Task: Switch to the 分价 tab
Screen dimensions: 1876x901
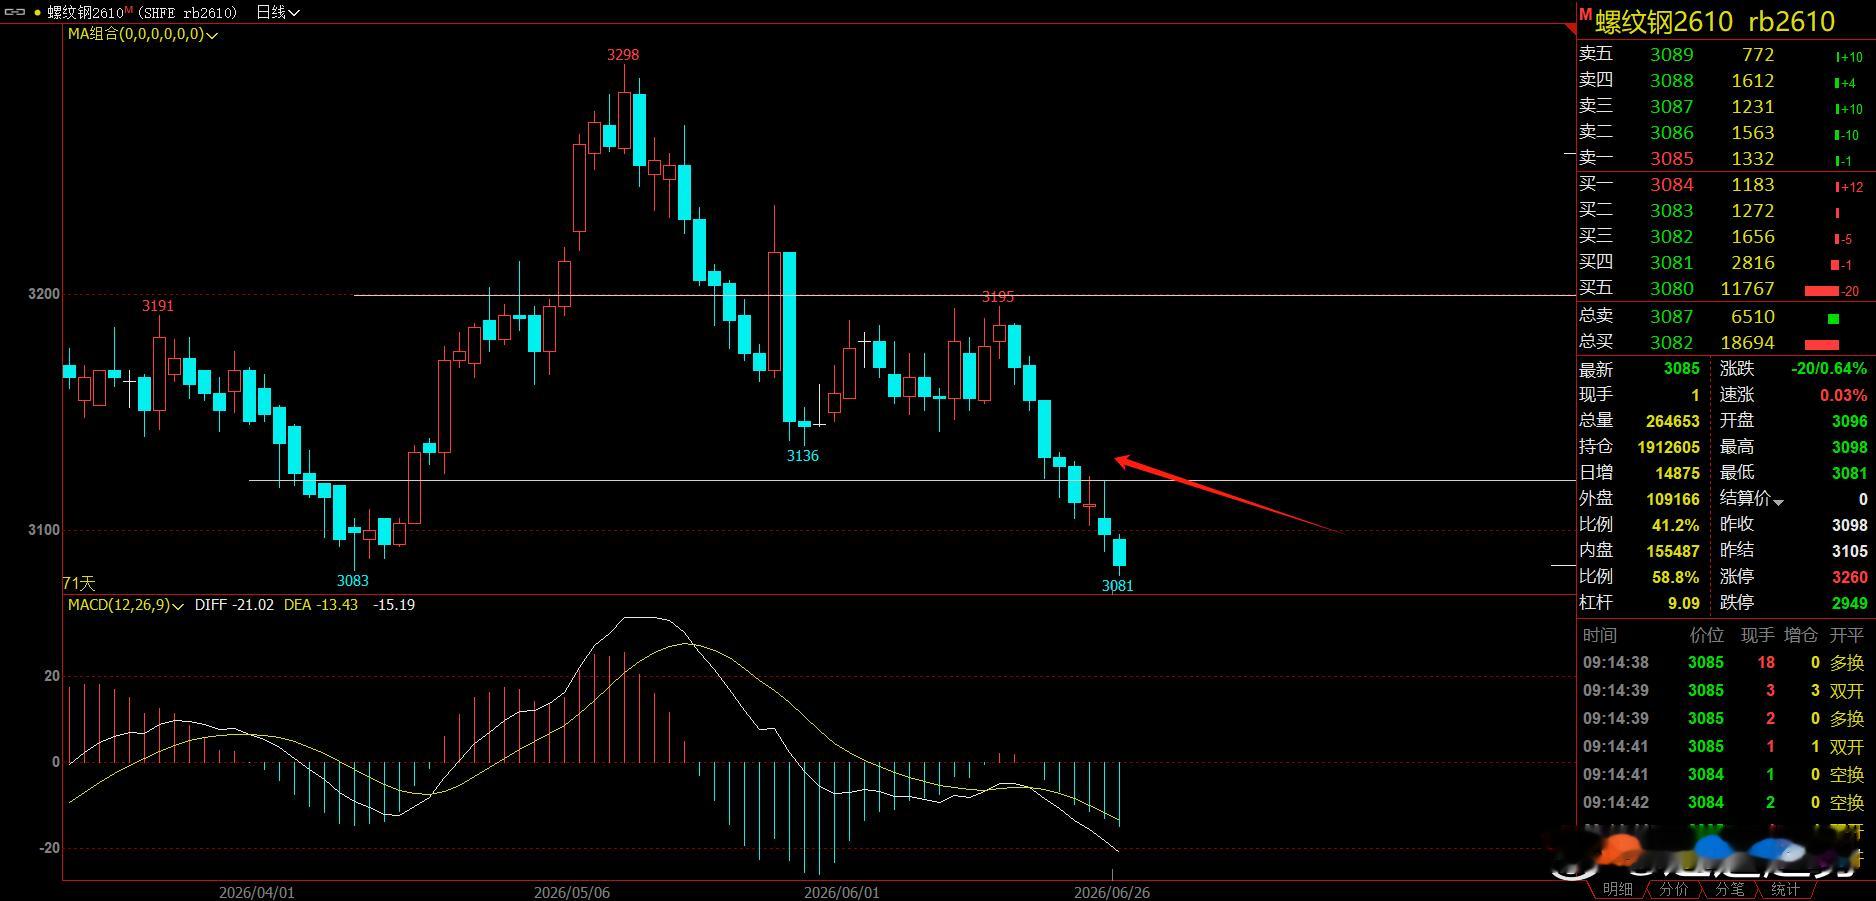Action: click(x=1673, y=889)
